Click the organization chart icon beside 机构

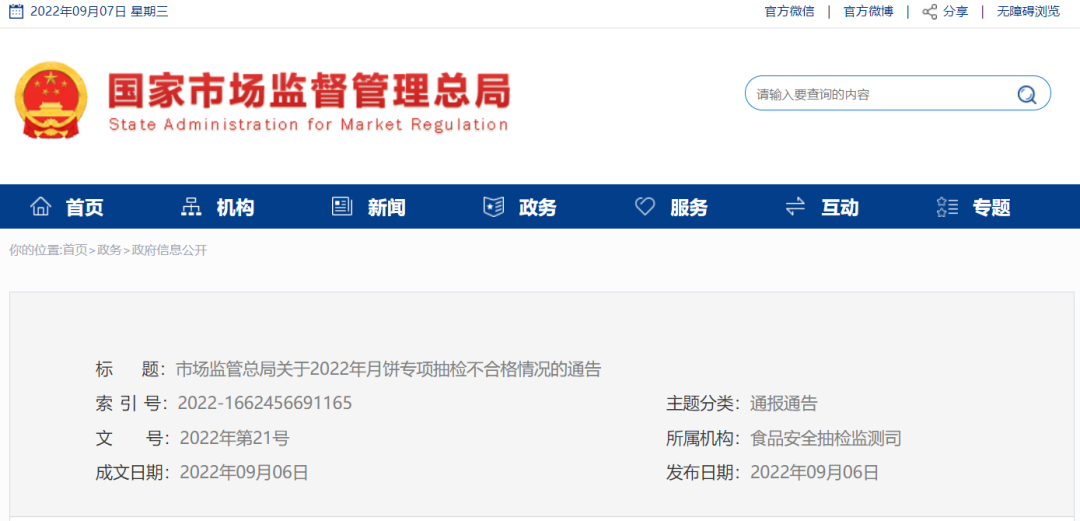191,207
